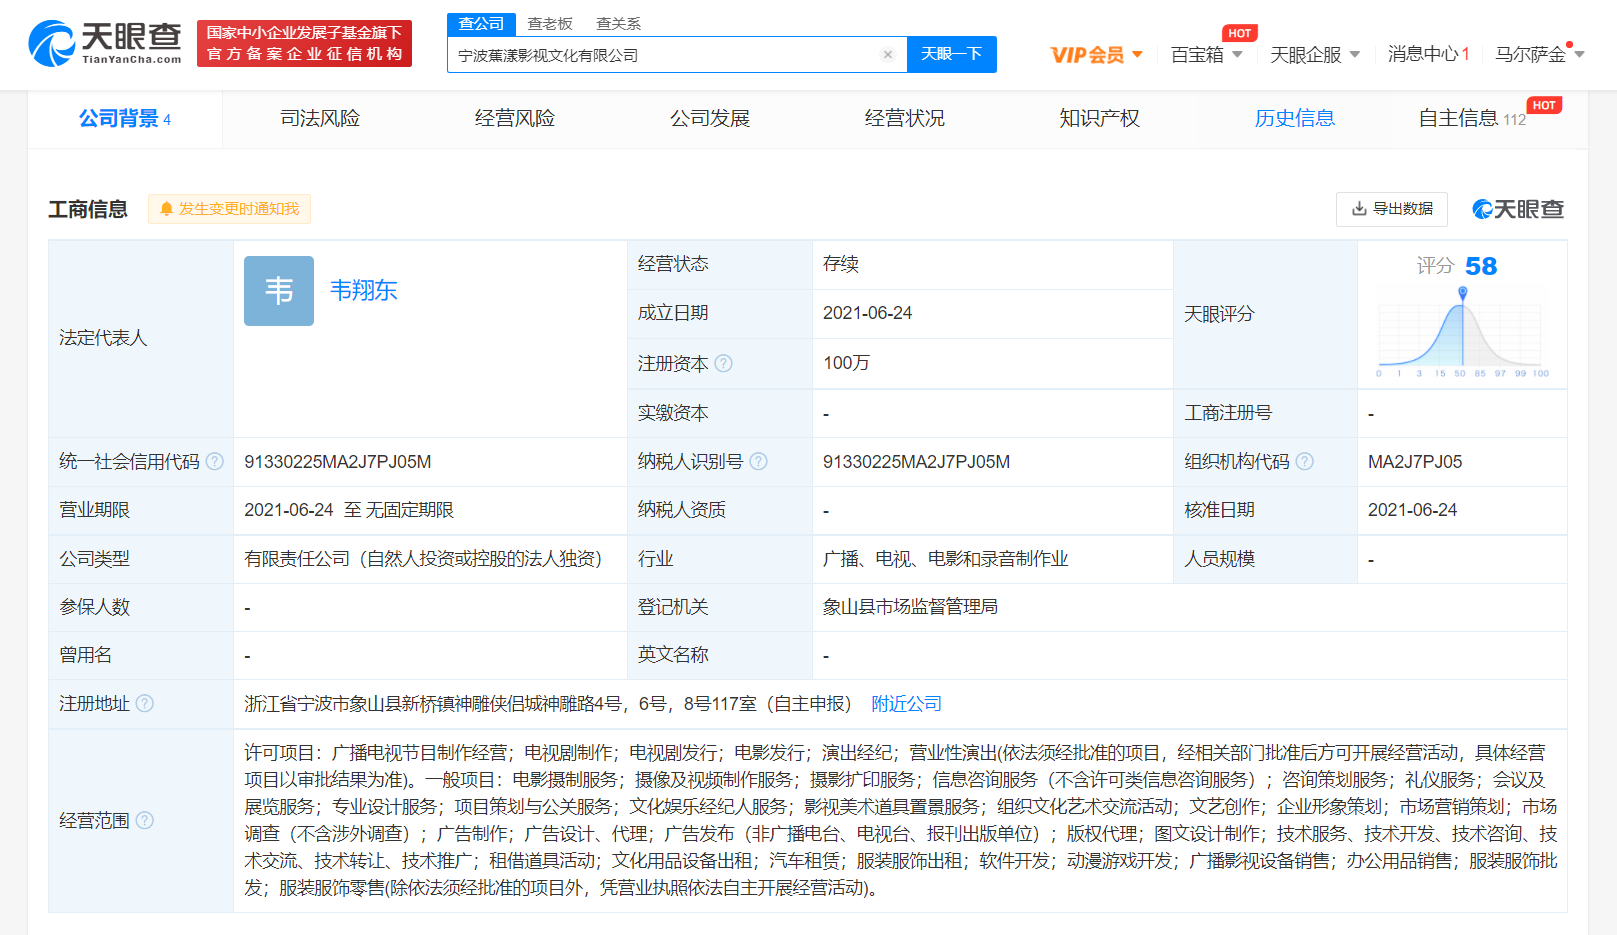
Task: Select the 查老板 search mode tab
Action: [x=550, y=24]
